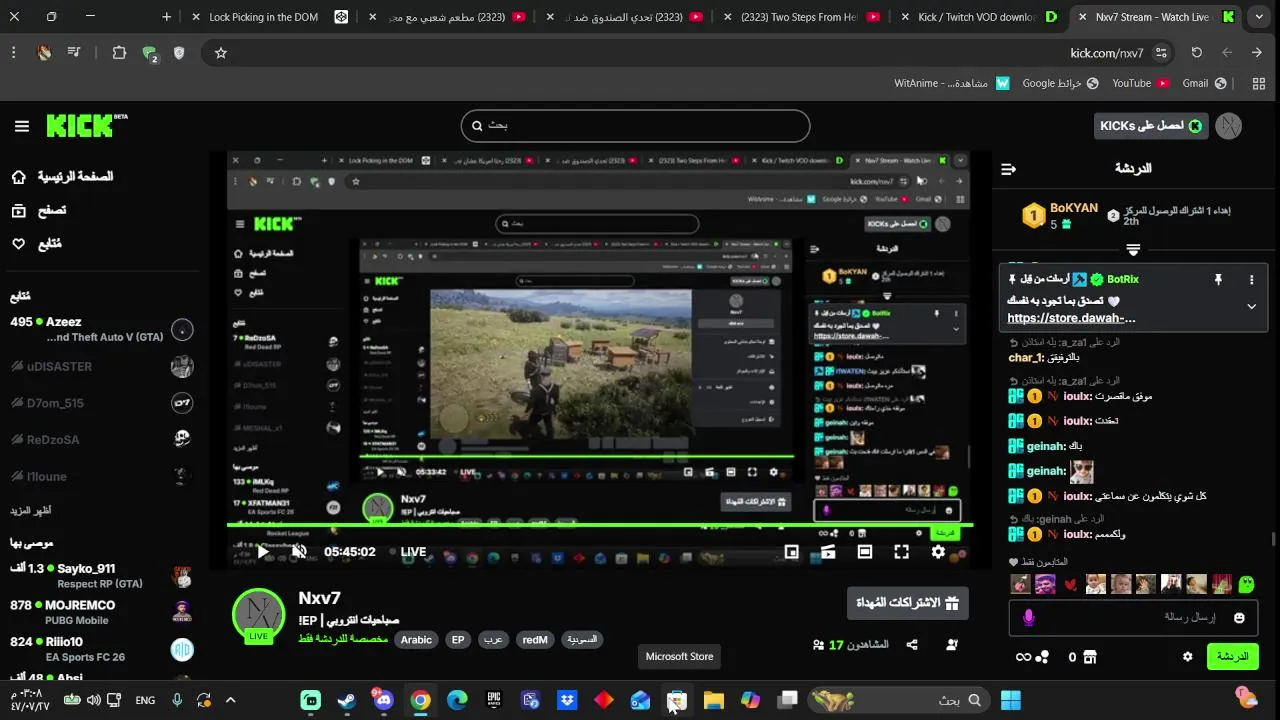Collapse the chat panel arrow icon
The height and width of the screenshot is (720, 1280).
point(1009,169)
